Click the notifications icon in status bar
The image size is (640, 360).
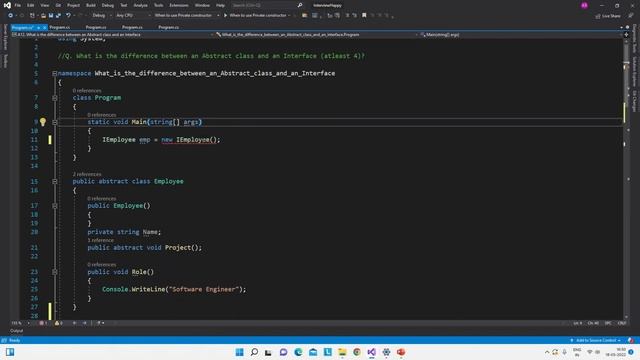(631, 340)
